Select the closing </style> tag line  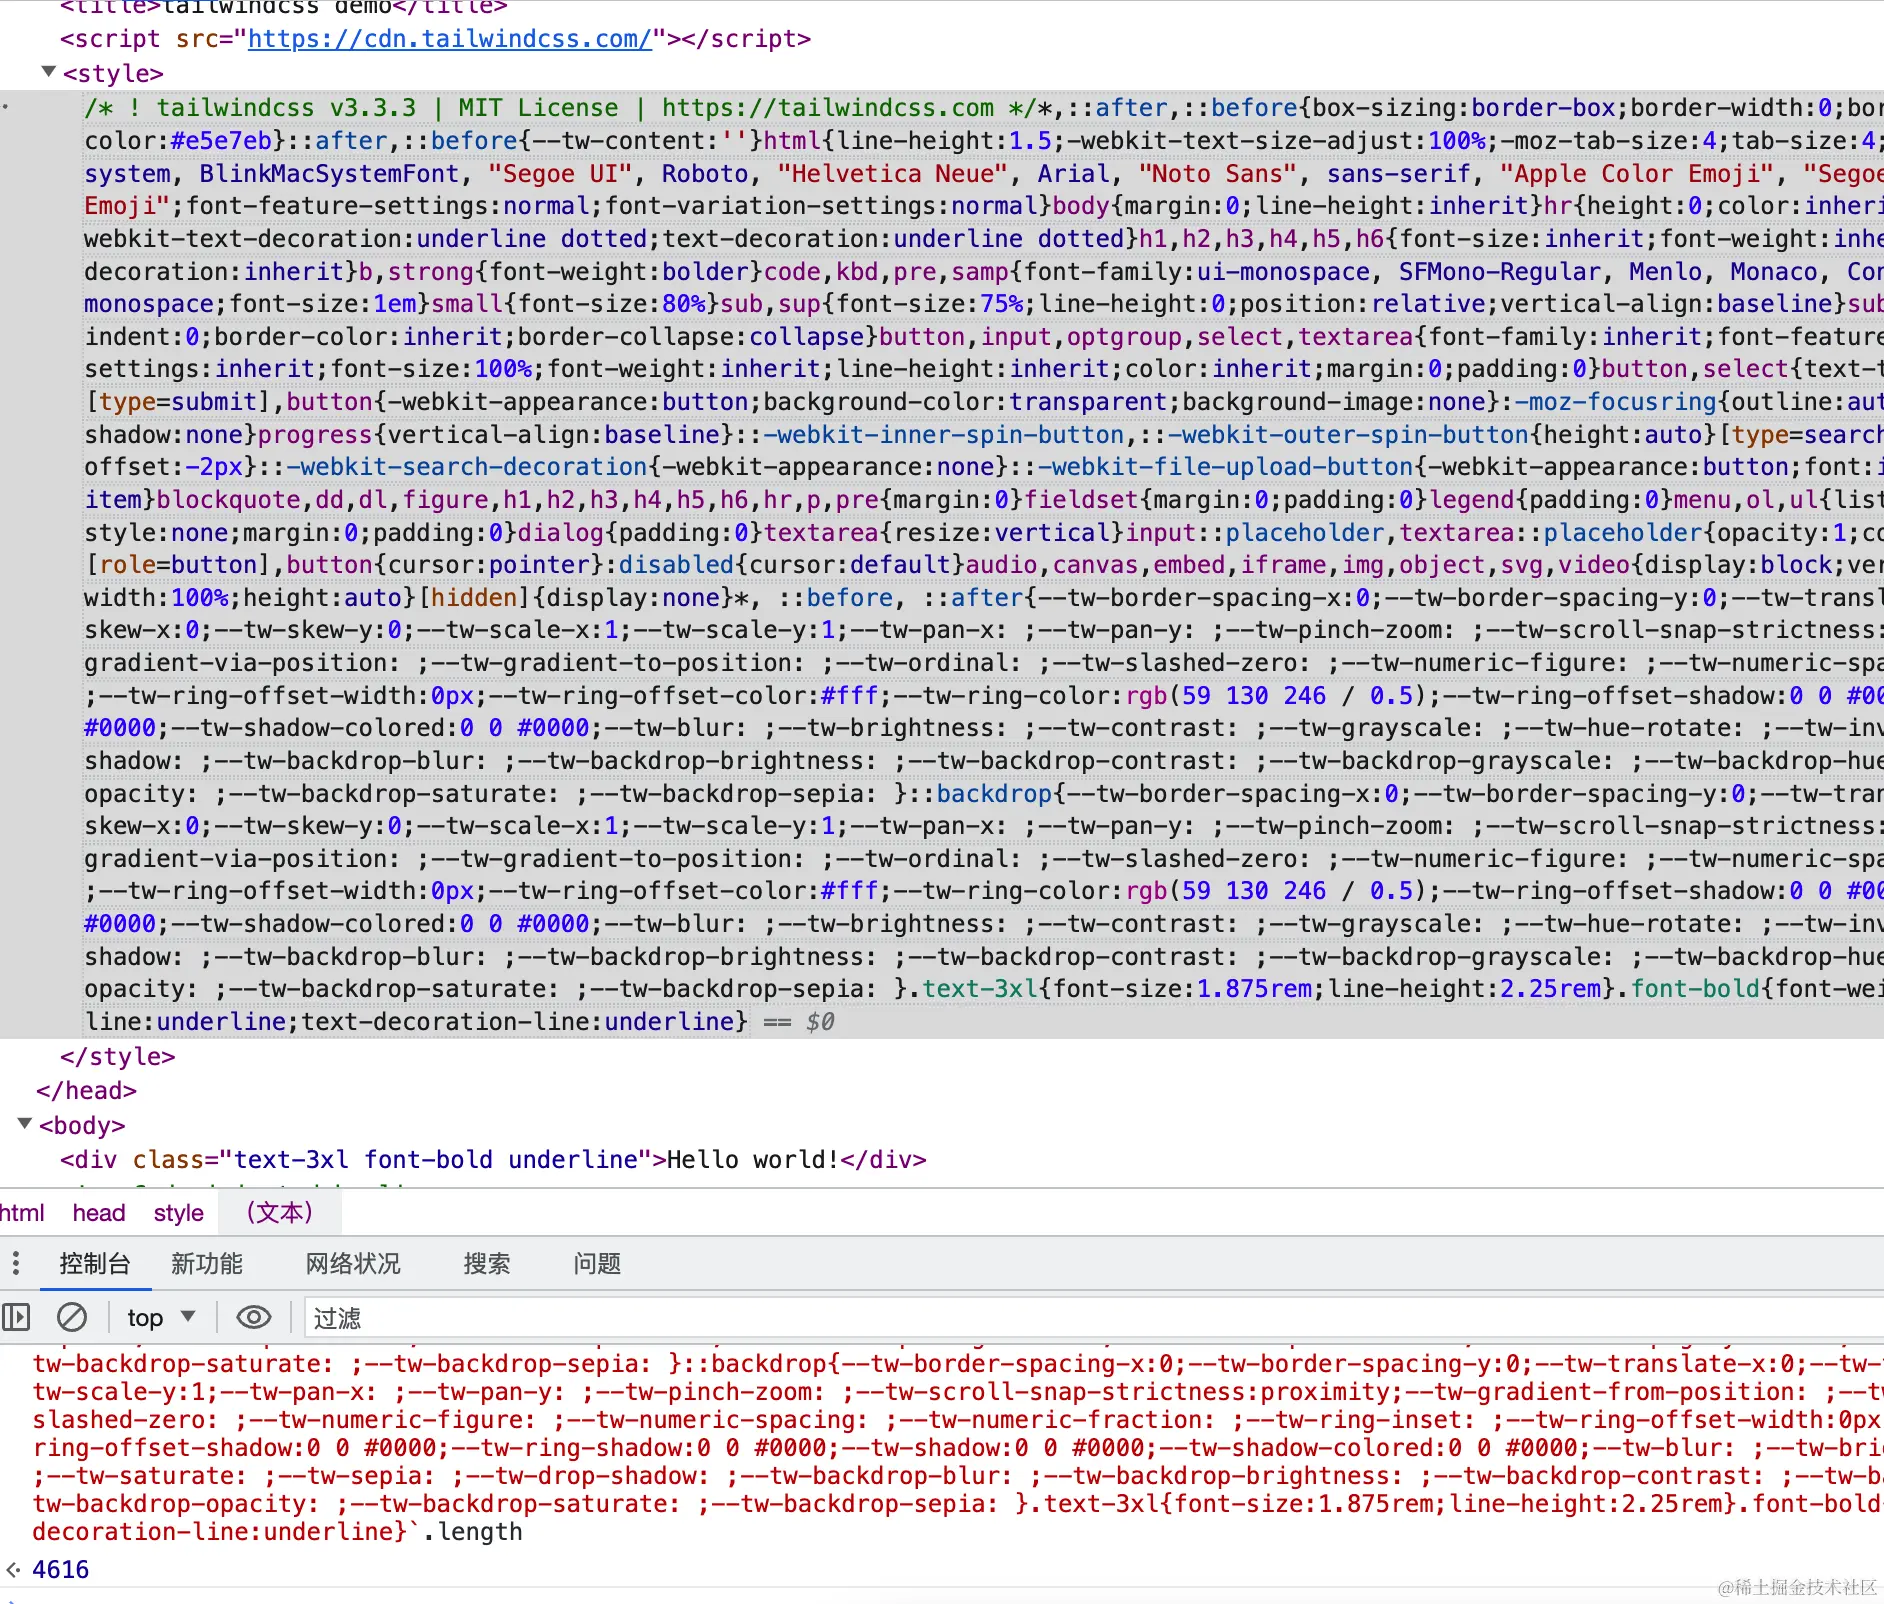click(x=118, y=1057)
